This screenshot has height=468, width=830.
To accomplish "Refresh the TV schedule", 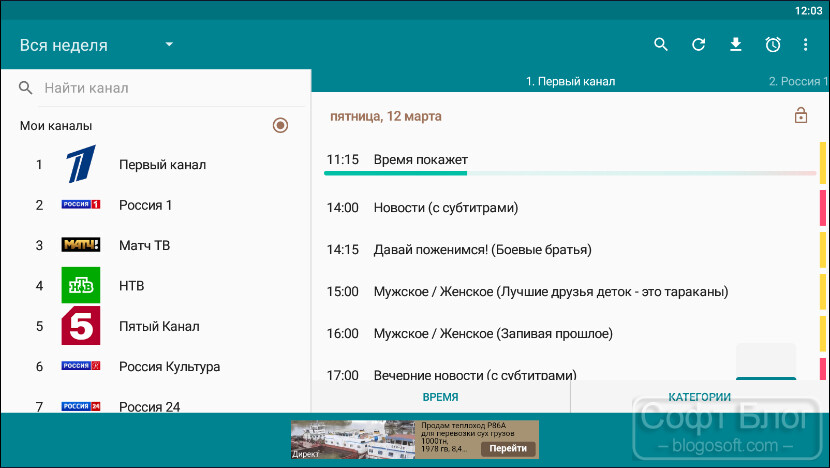I will point(698,44).
